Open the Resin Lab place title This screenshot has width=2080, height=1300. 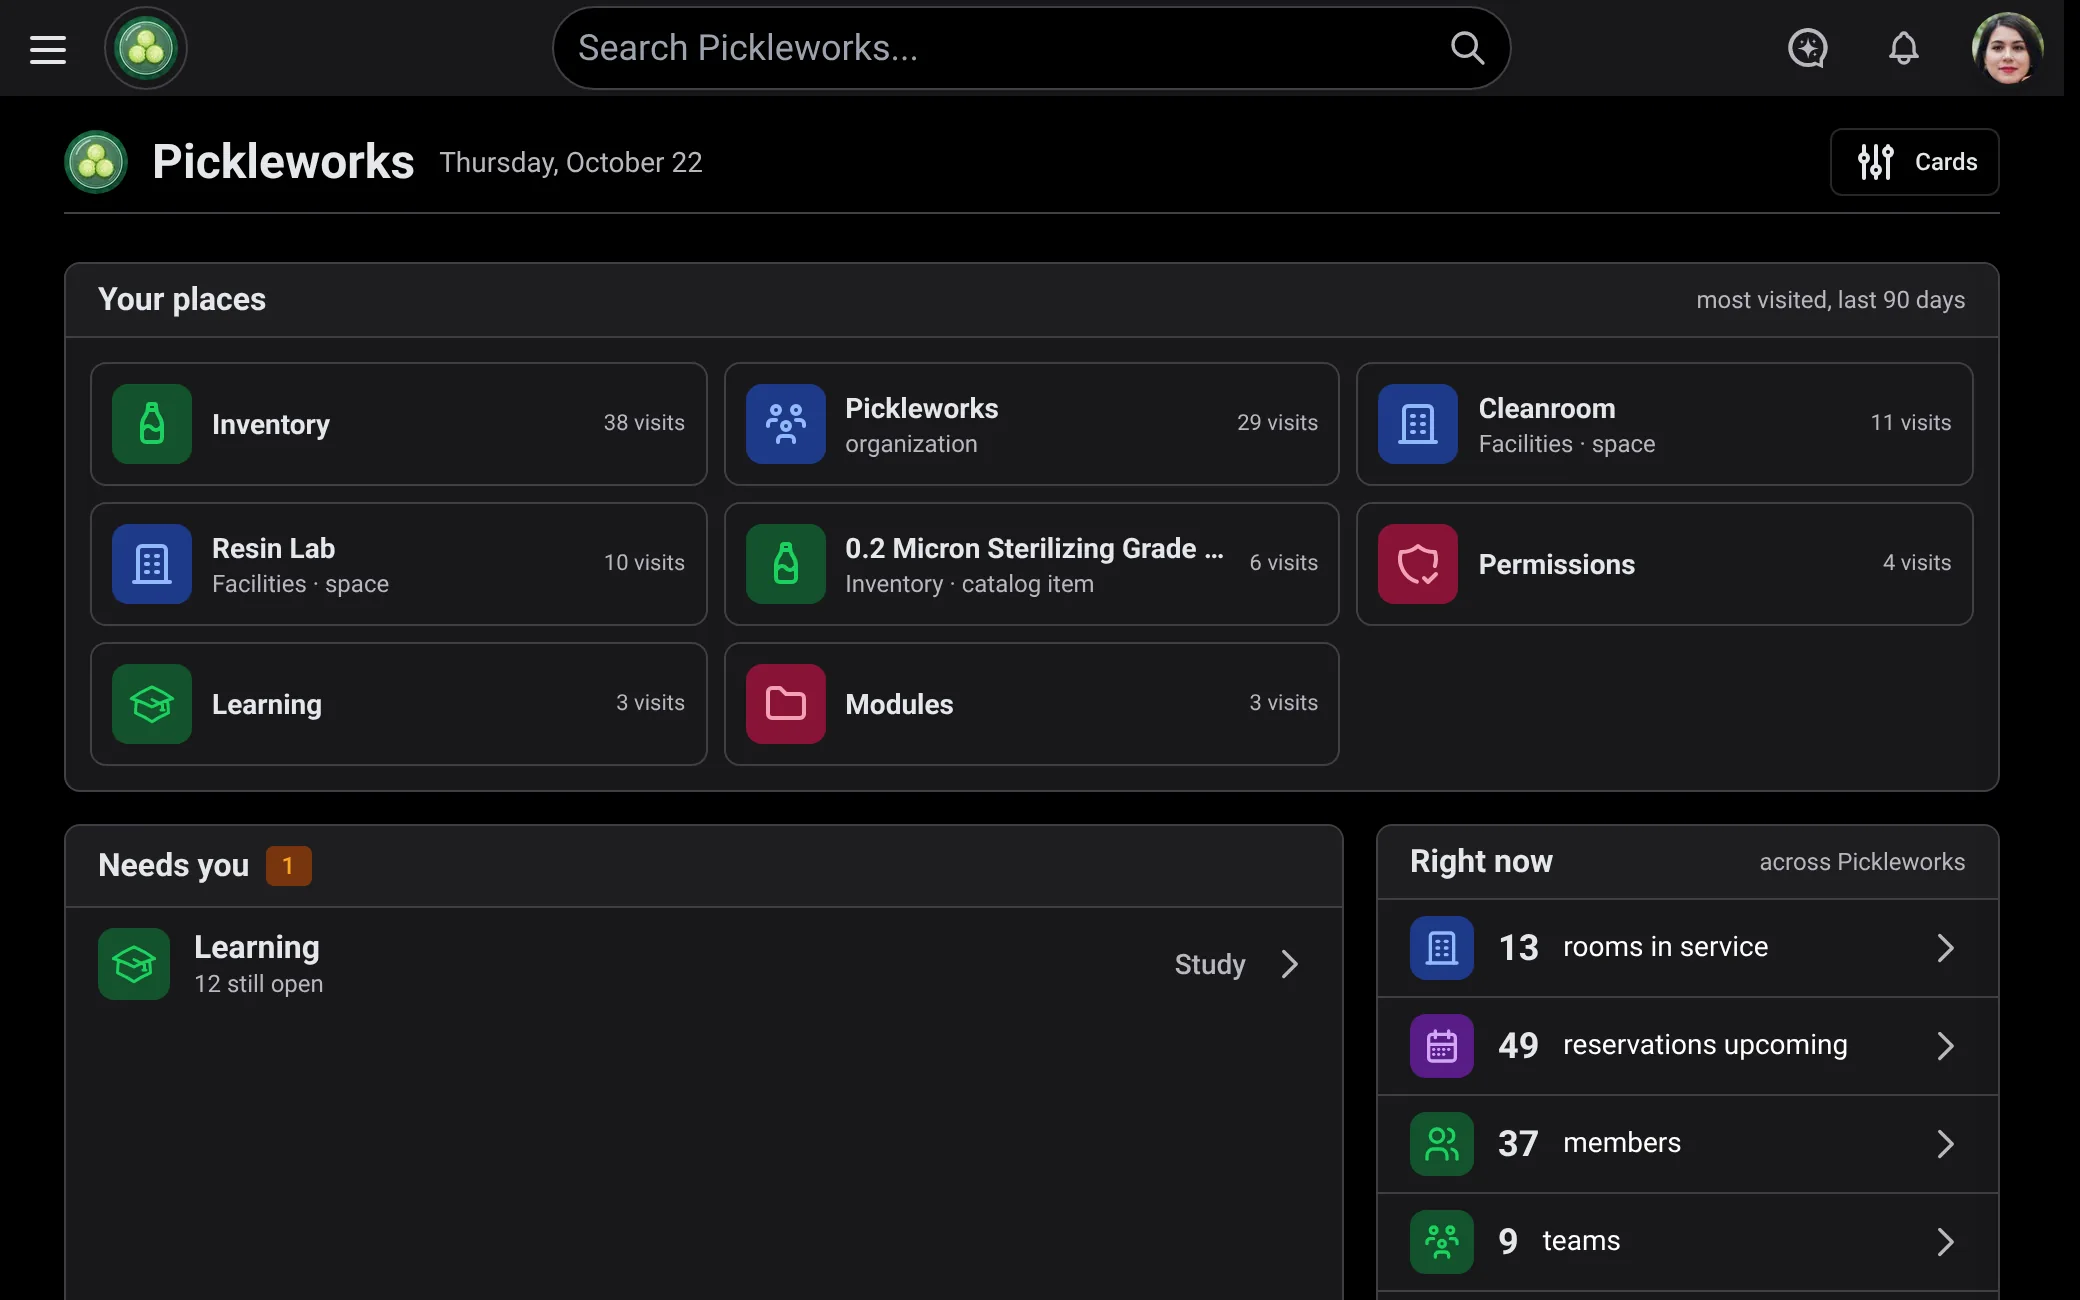(273, 548)
